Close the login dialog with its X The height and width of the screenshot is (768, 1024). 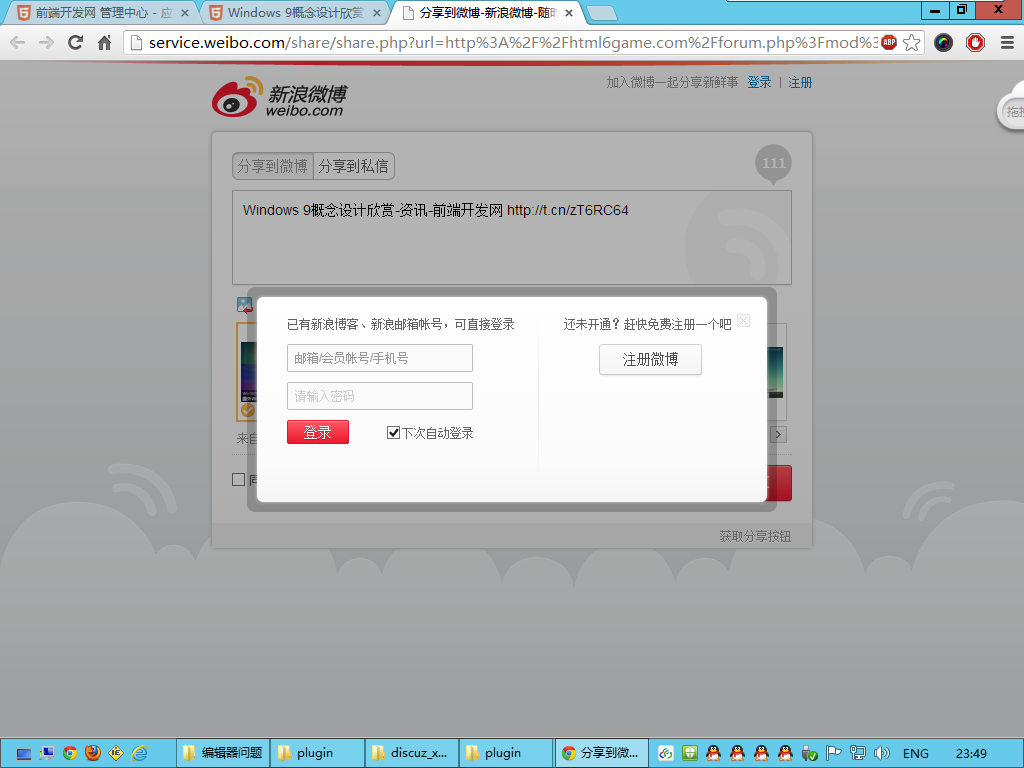[x=743, y=321]
